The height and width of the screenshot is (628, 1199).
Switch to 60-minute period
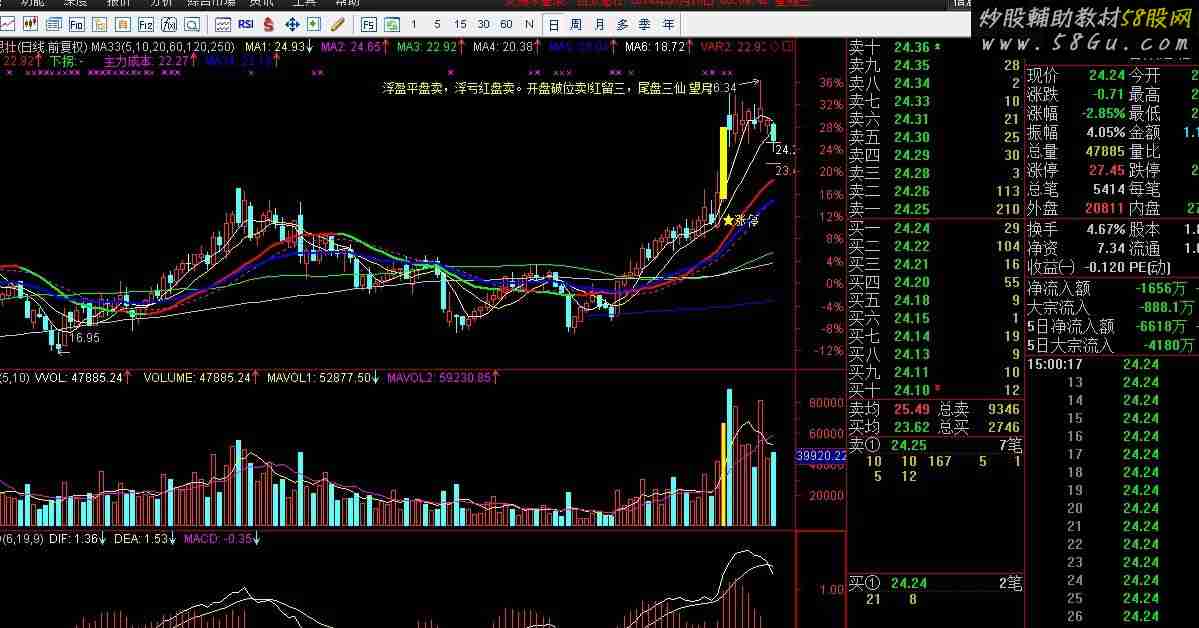(x=506, y=24)
